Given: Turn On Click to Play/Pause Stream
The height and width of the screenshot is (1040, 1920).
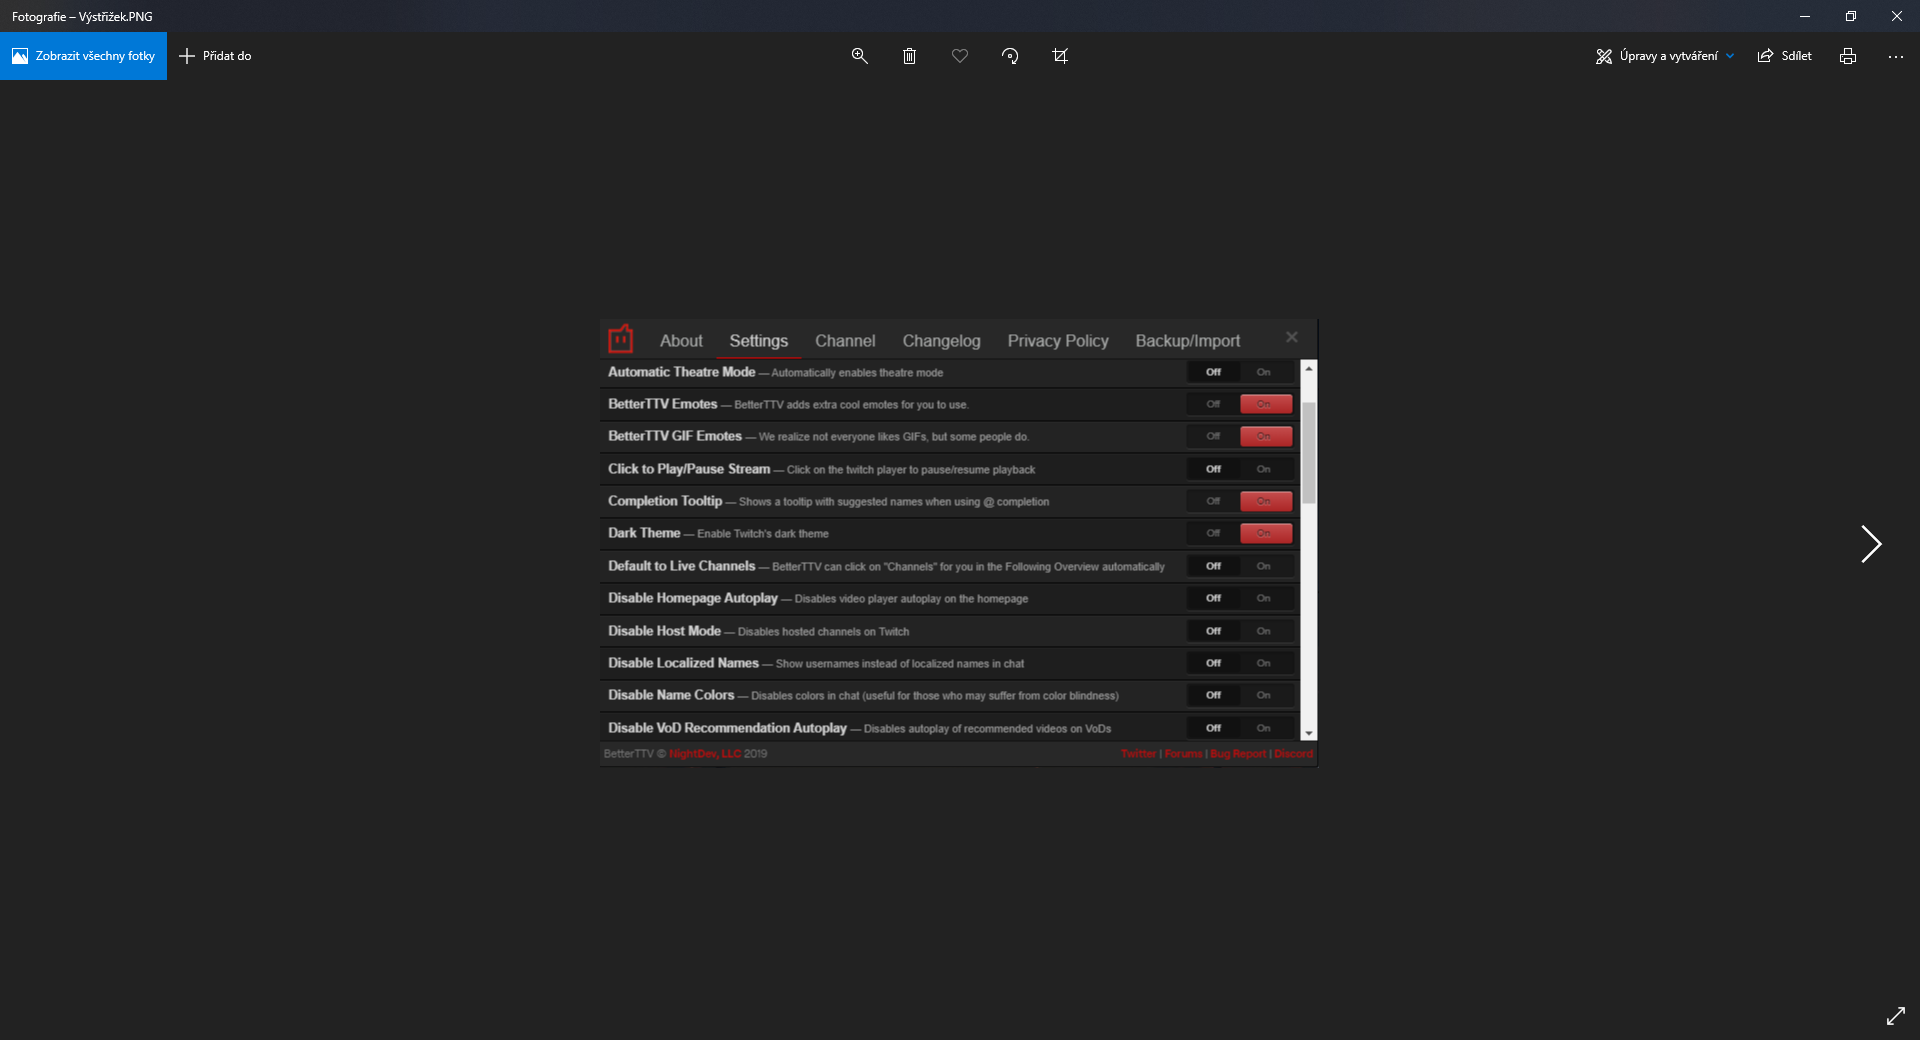Looking at the screenshot, I should (1265, 469).
